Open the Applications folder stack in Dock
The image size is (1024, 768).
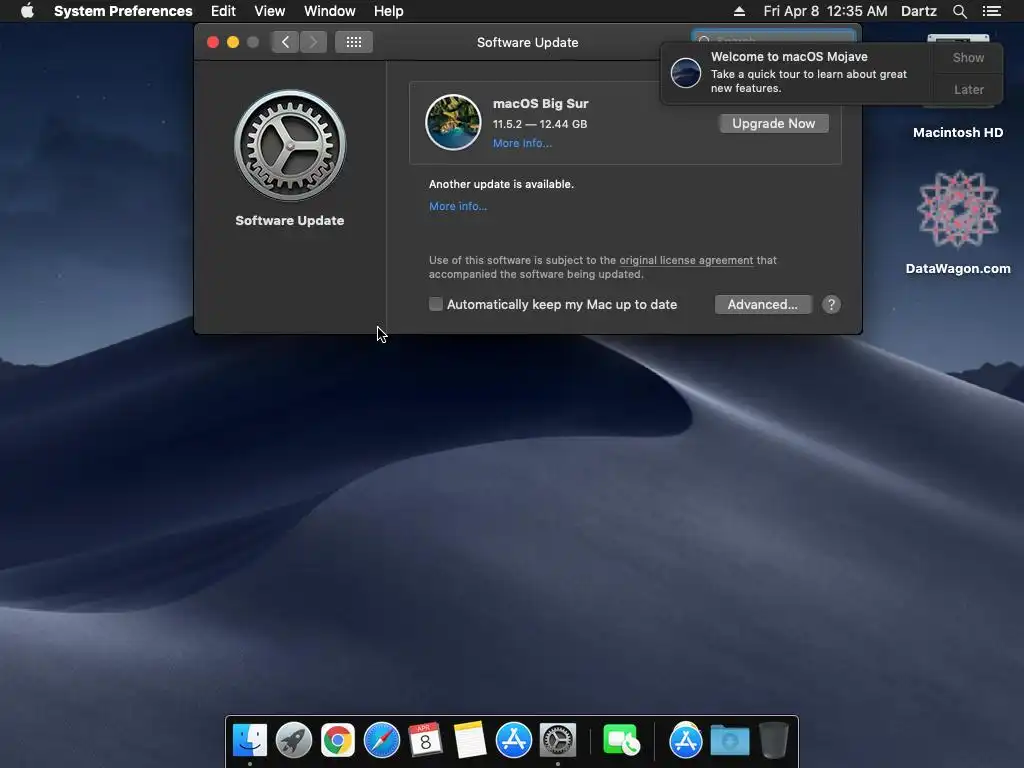click(685, 740)
